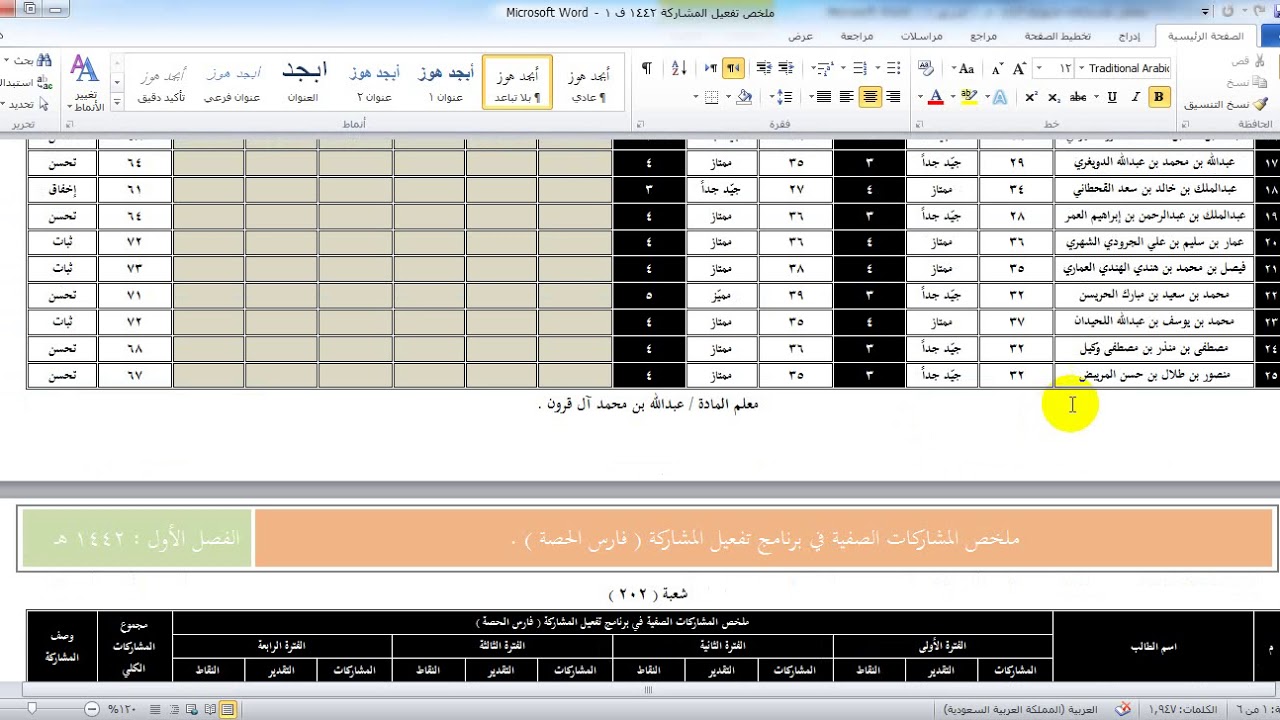Viewport: 1280px width, 720px height.
Task: Click the Shading paint bucket icon
Action: click(743, 97)
